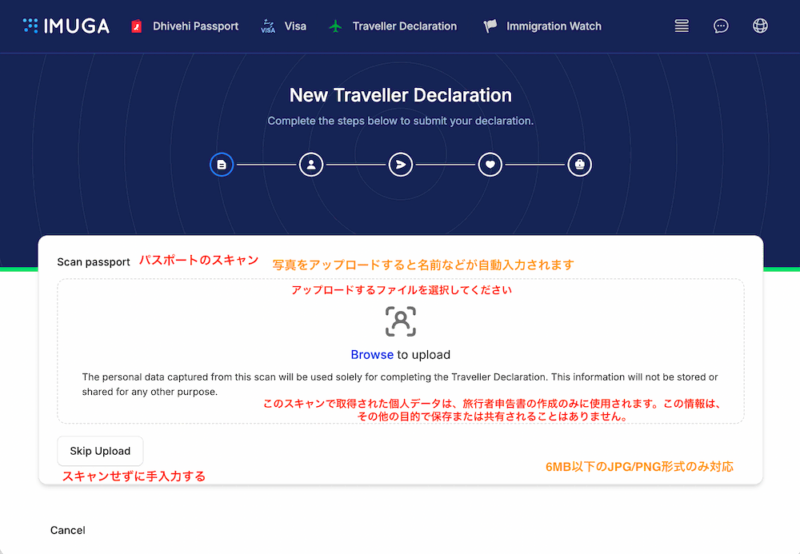The image size is (800, 554).
Task: Click the 'Scan passport' label
Action: tap(93, 262)
